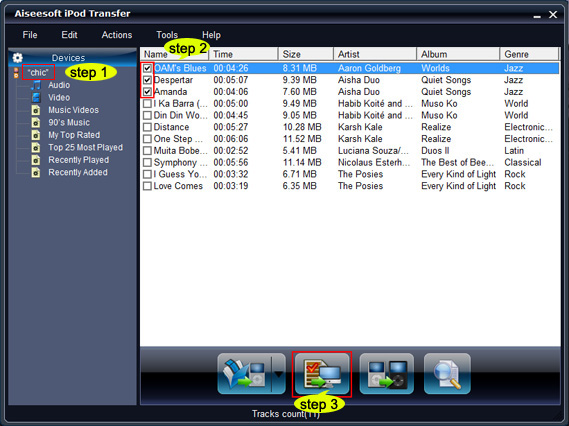Select the "chic" device node
The width and height of the screenshot is (569, 426).
[x=38, y=72]
